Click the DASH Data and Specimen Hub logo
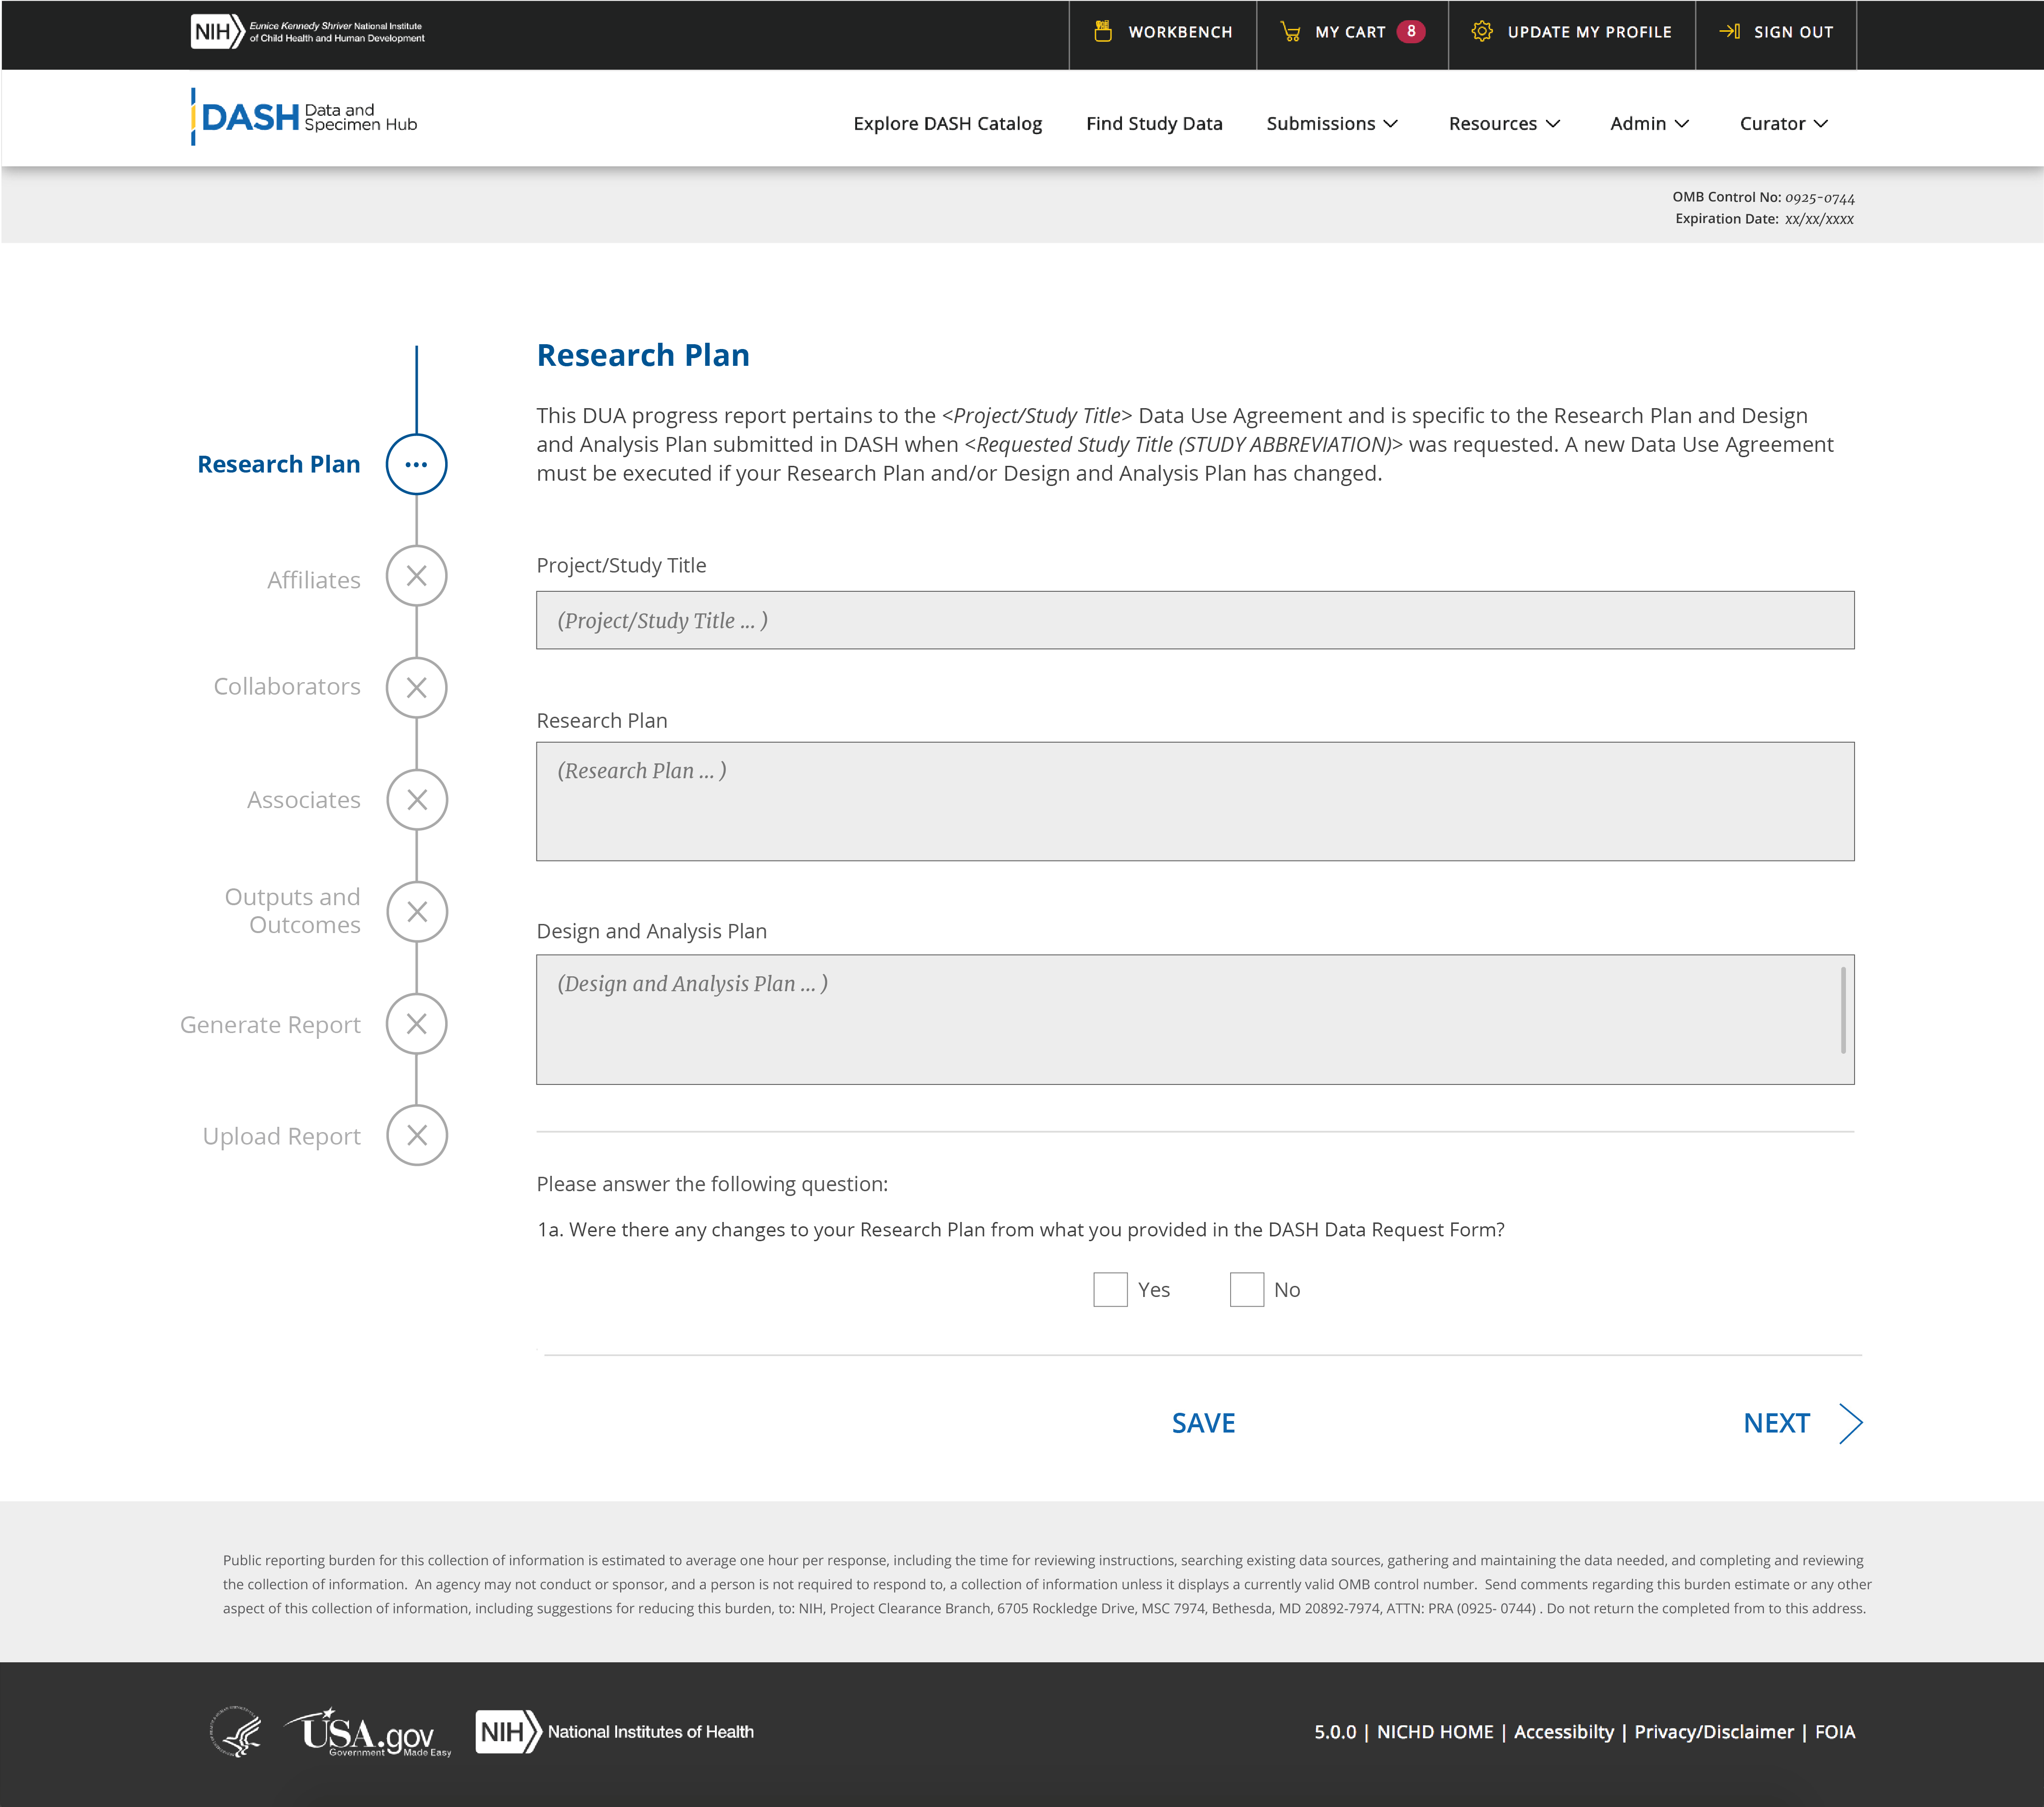 click(305, 118)
